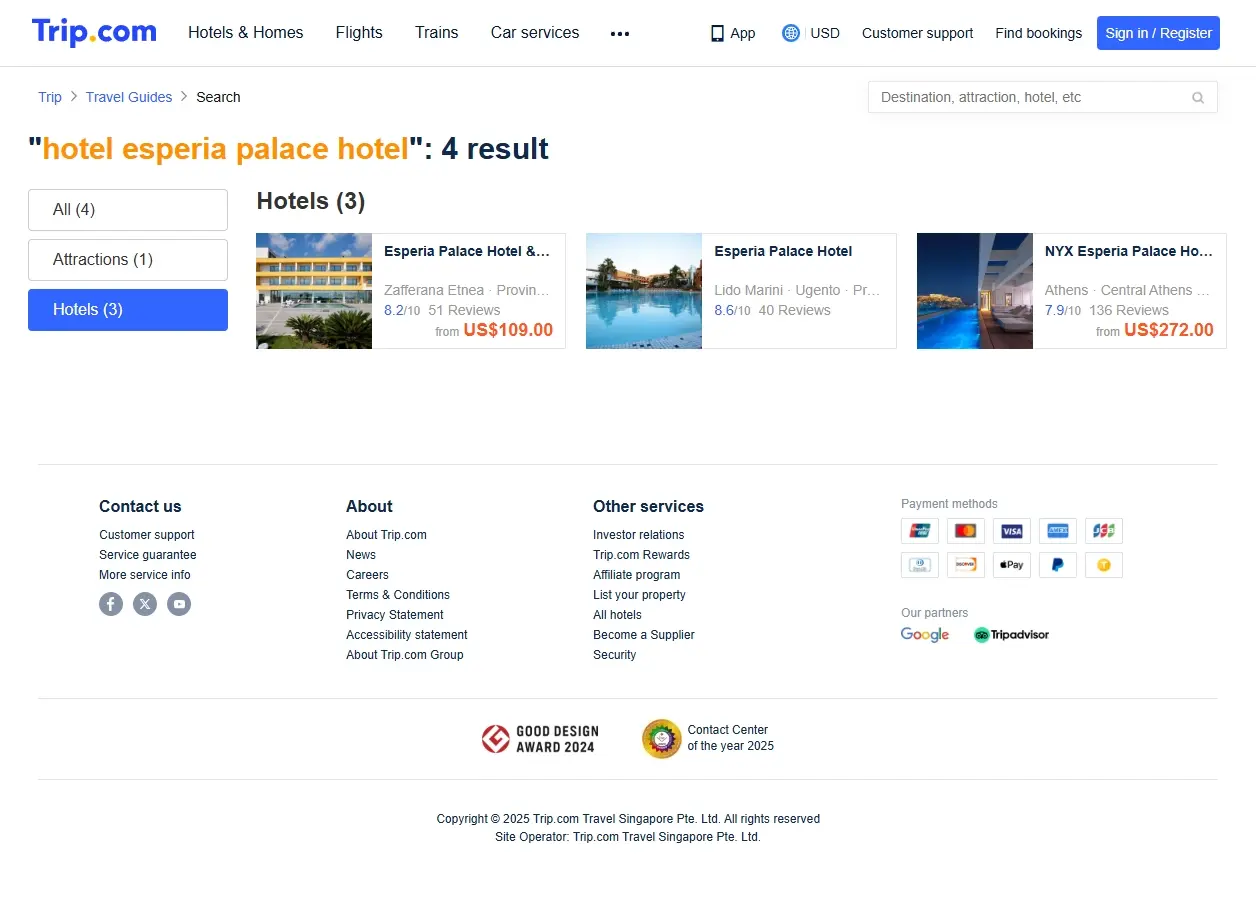This screenshot has width=1256, height=921.
Task: Change currency from USD
Action: tap(825, 33)
